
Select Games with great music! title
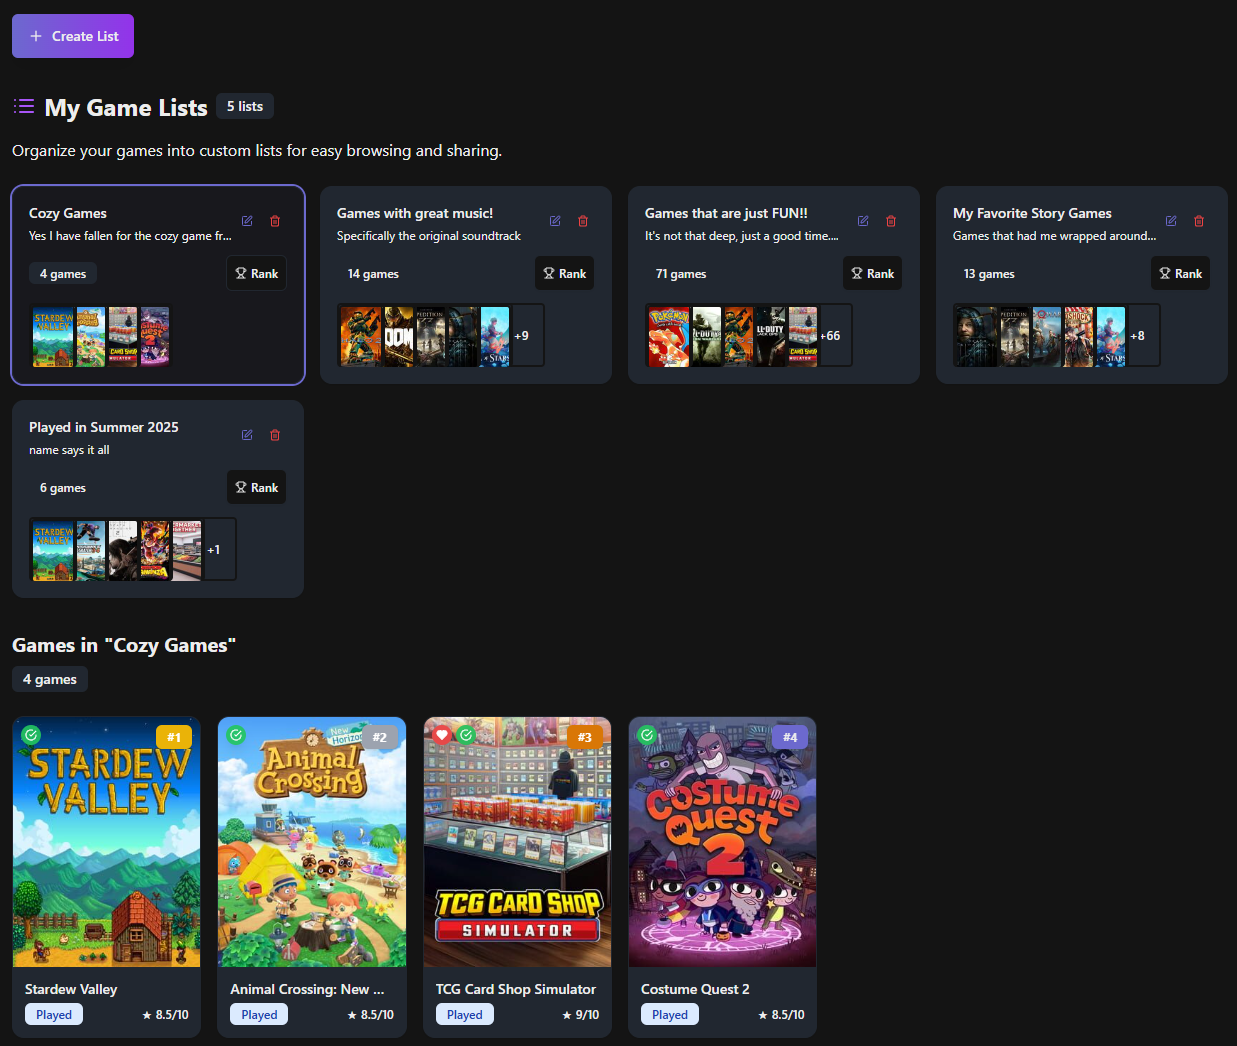pyautogui.click(x=415, y=213)
